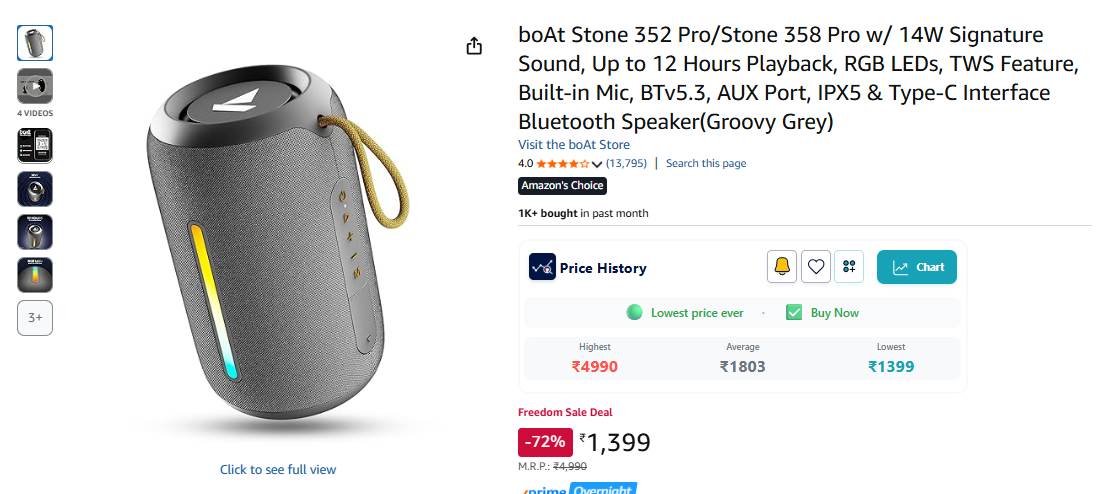This screenshot has height=494, width=1114.
Task: Click the Amazon's Choice badge
Action: pyautogui.click(x=562, y=186)
